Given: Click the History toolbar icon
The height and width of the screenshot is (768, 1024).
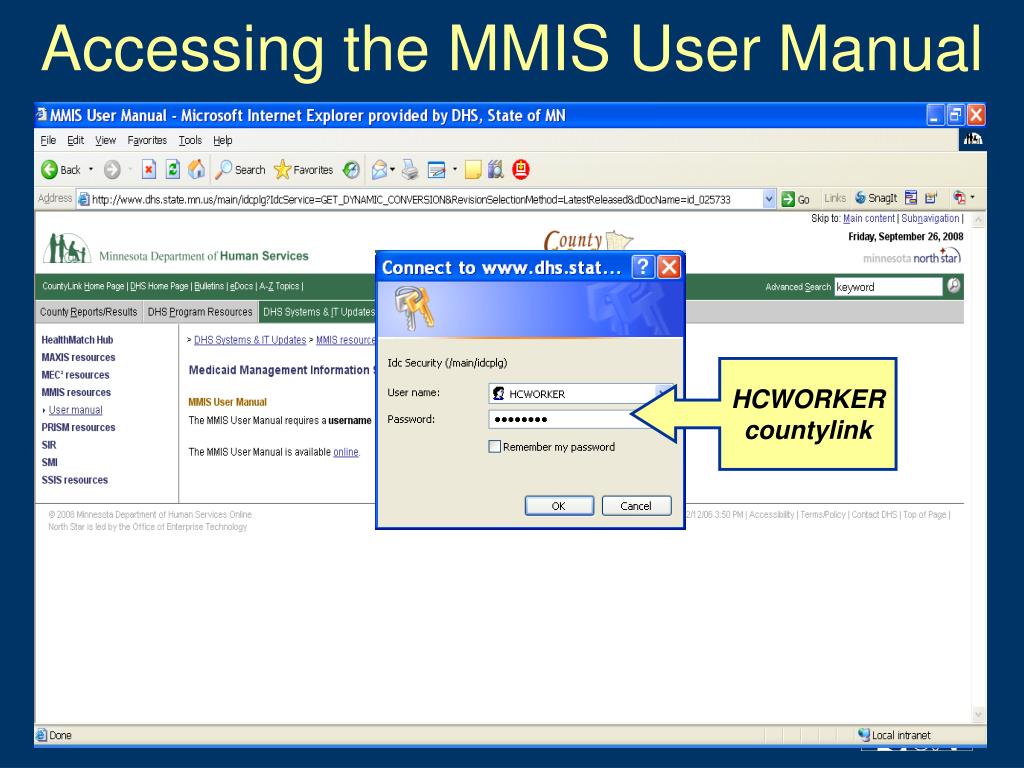Looking at the screenshot, I should [351, 170].
